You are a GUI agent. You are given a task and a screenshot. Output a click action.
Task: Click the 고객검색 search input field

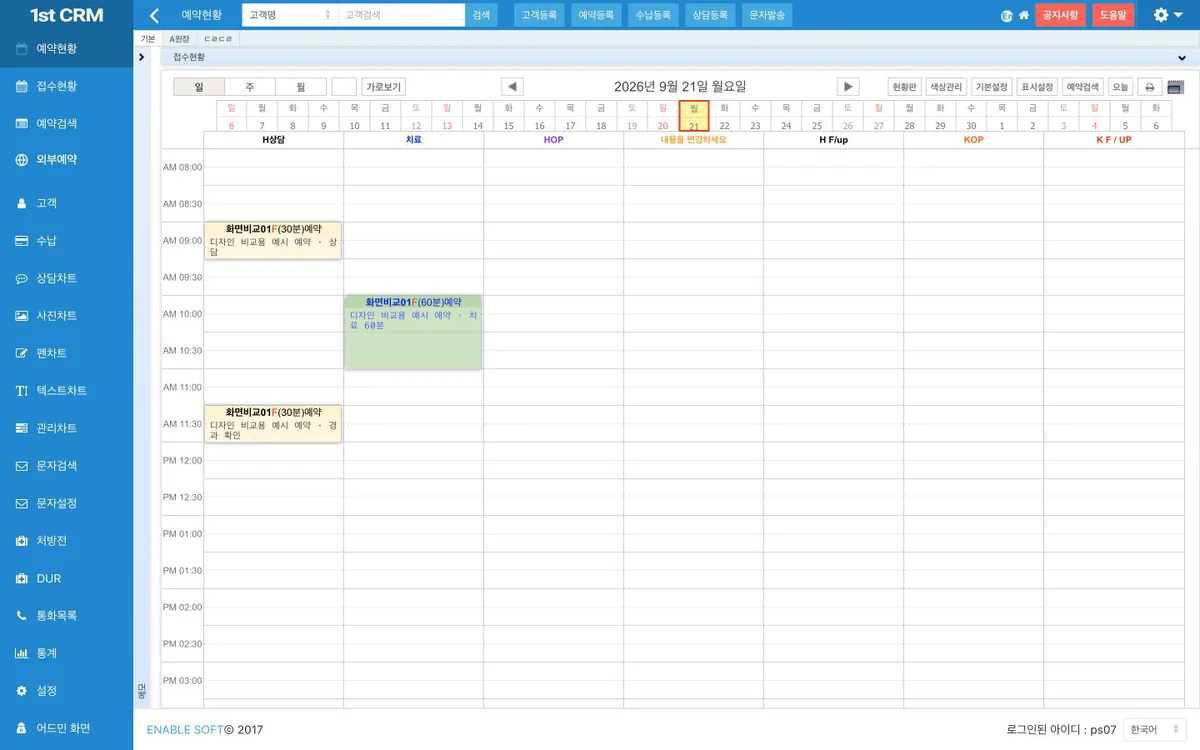click(401, 15)
